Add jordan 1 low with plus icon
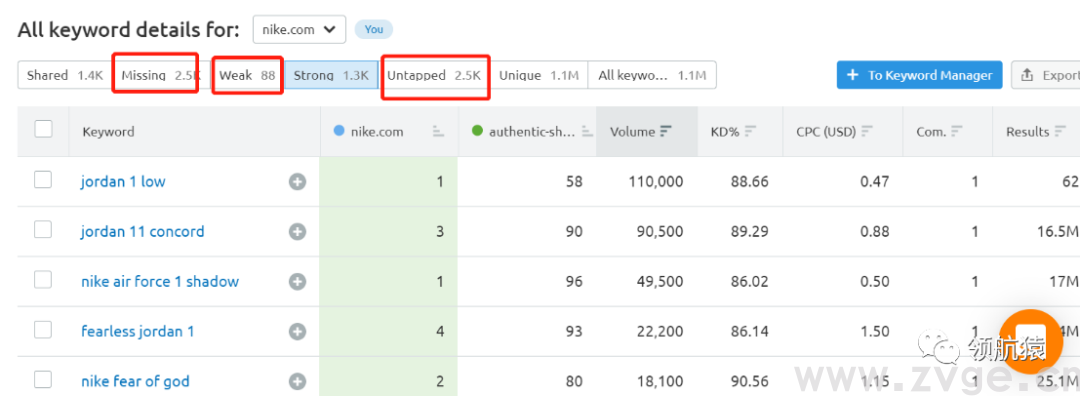Image resolution: width=1080 pixels, height=396 pixels. tap(298, 182)
